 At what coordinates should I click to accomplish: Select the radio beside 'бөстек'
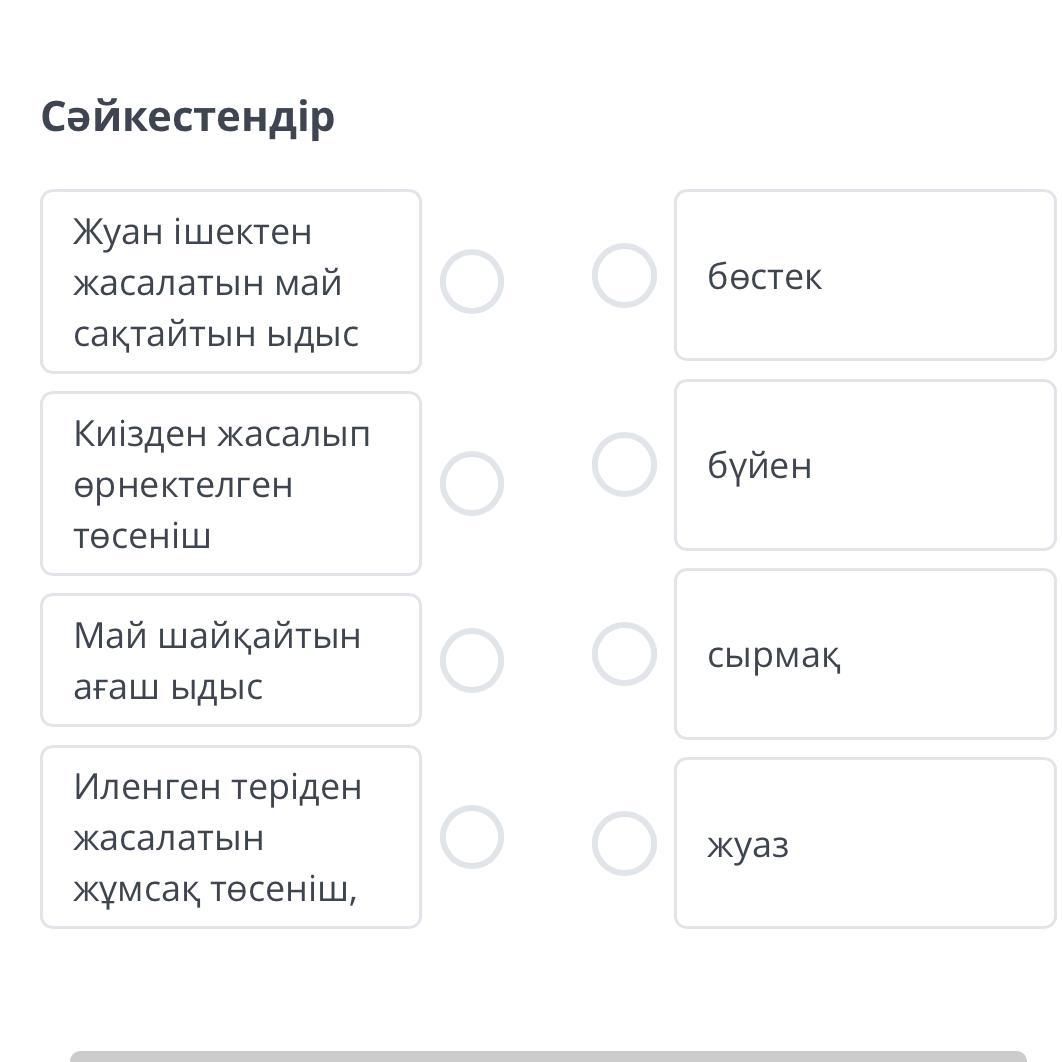[x=624, y=275]
